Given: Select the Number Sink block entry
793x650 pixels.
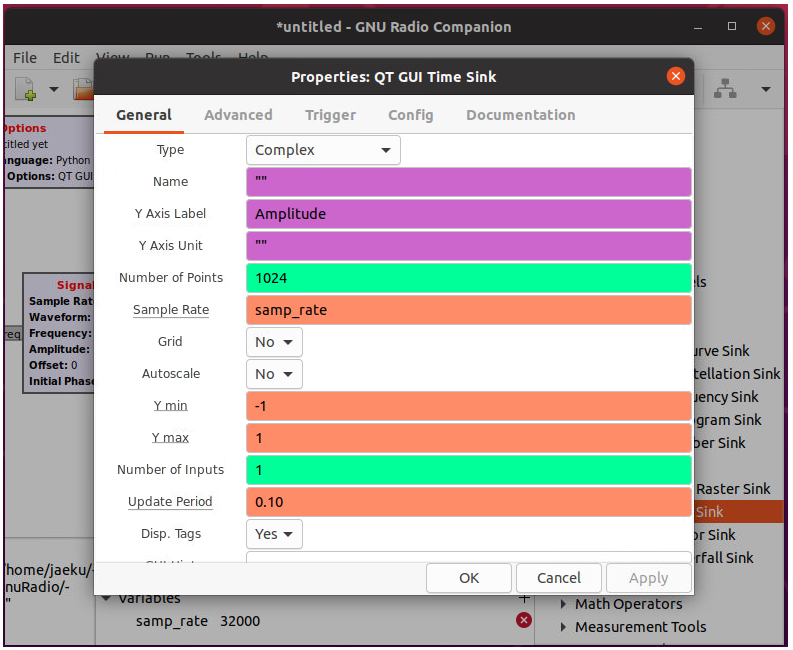Looking at the screenshot, I should point(719,443).
